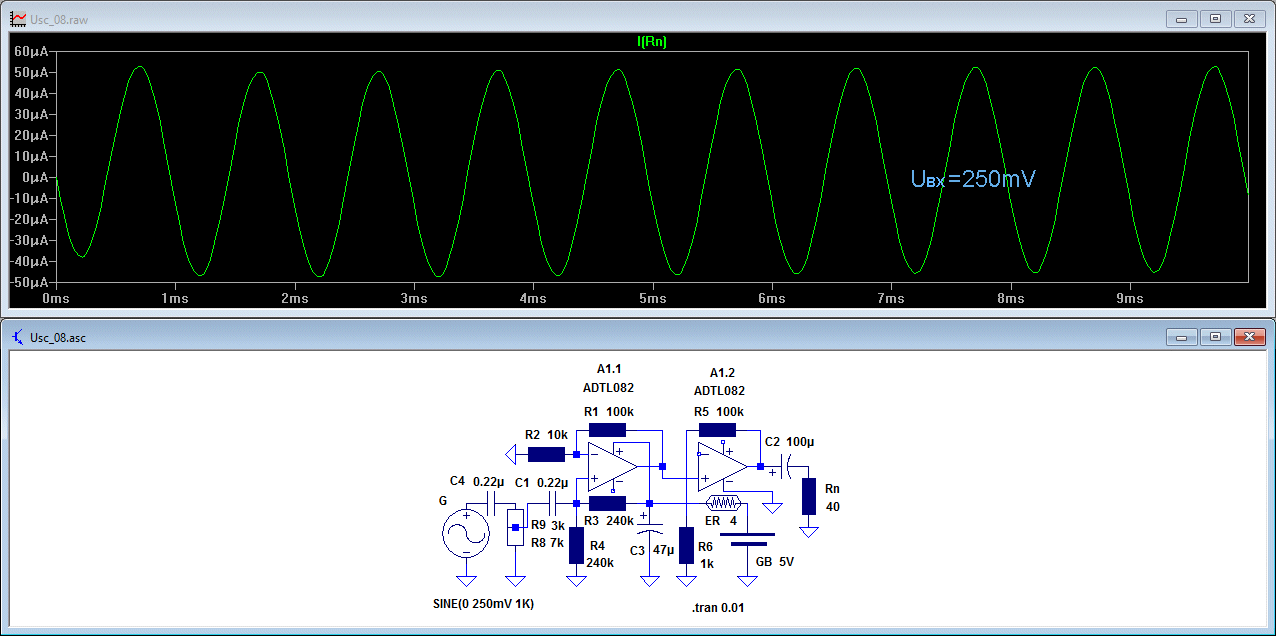Viewport: 1276px width, 636px height.
Task: Click the A1.1 op-amp triangle symbol
Action: (x=612, y=466)
